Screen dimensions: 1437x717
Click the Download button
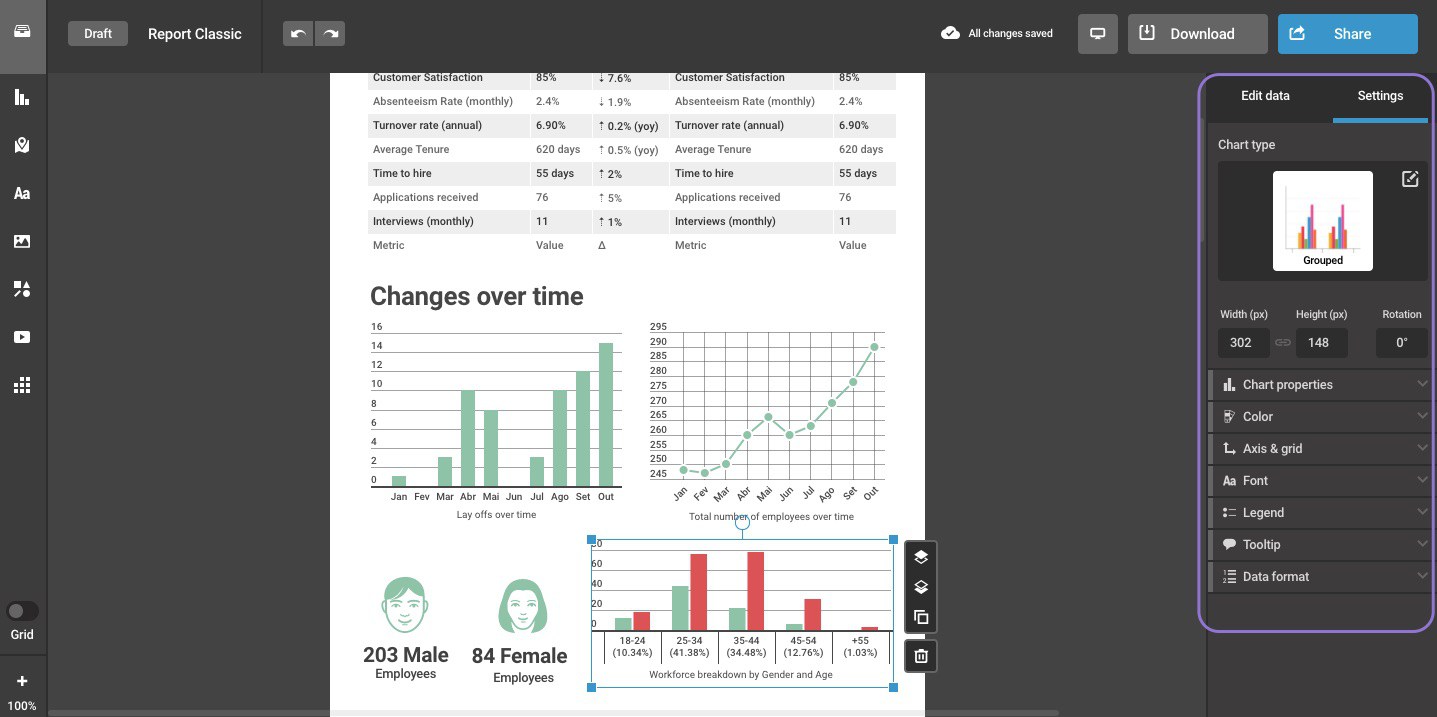tap(1198, 34)
